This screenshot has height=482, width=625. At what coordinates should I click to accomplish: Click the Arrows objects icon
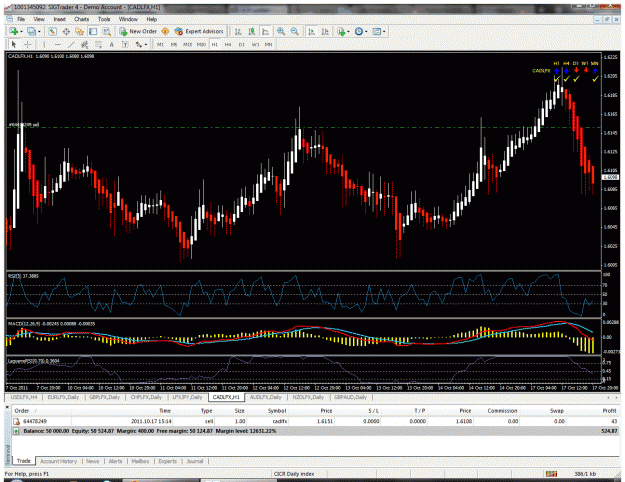click(138, 45)
